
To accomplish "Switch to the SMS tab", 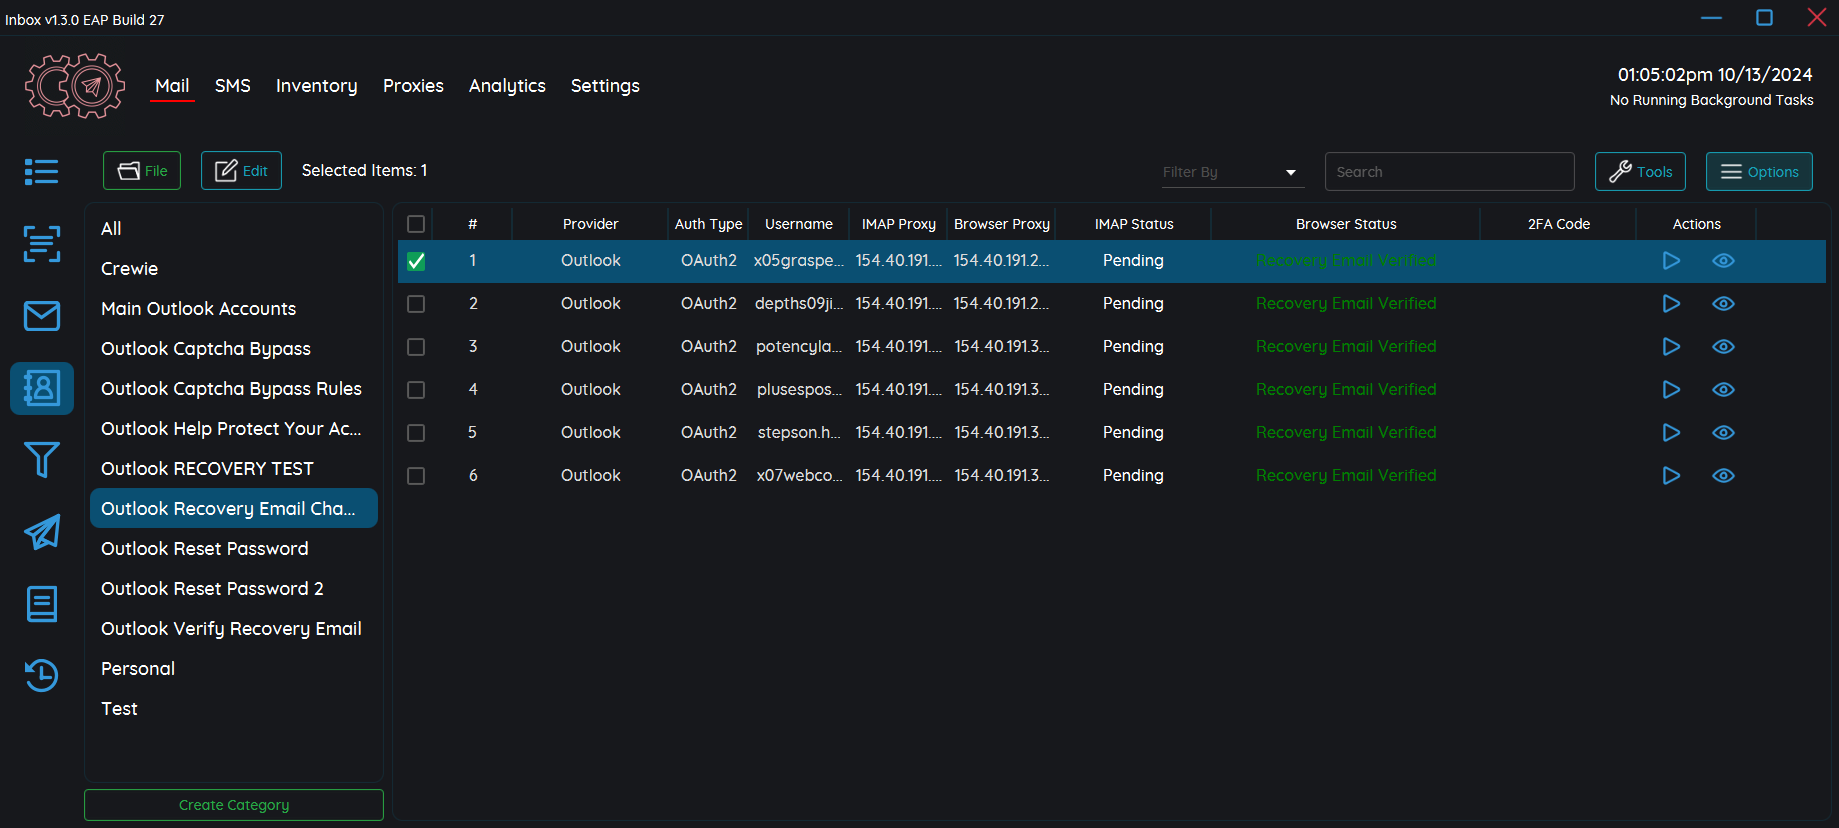I will (233, 86).
